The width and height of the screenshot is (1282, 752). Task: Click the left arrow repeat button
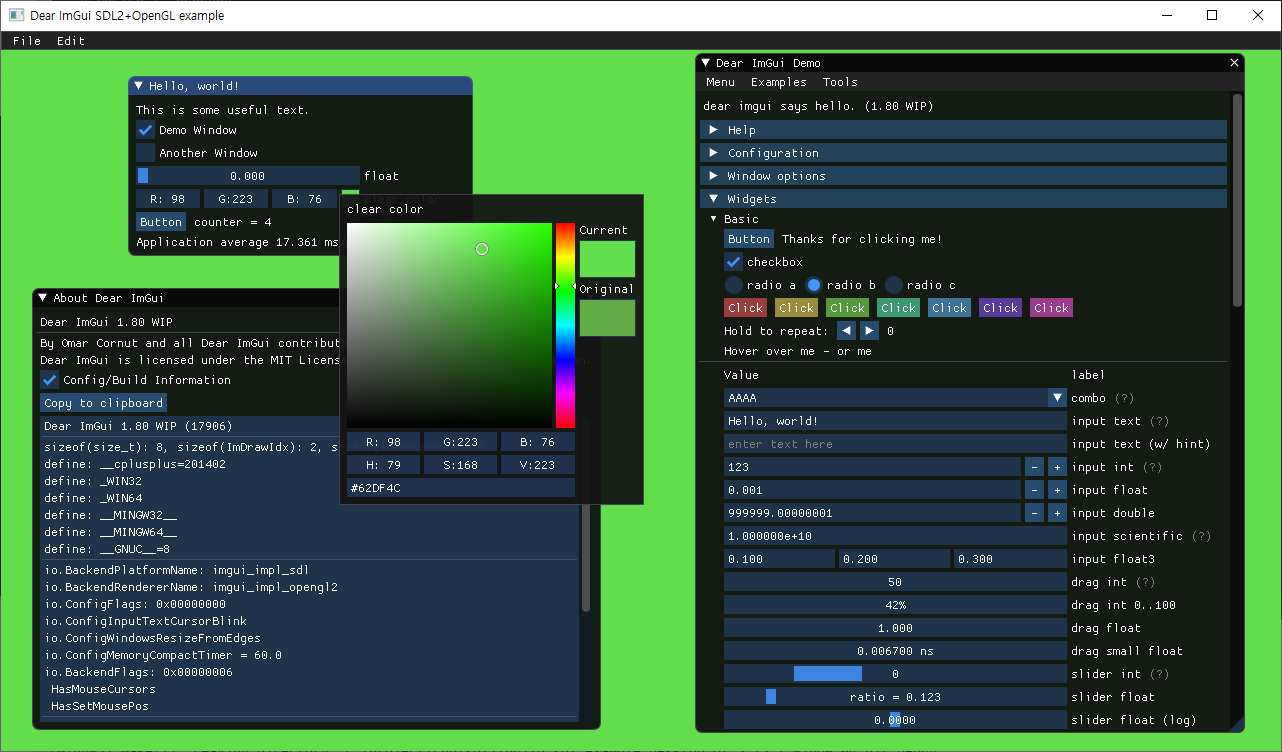coord(846,331)
